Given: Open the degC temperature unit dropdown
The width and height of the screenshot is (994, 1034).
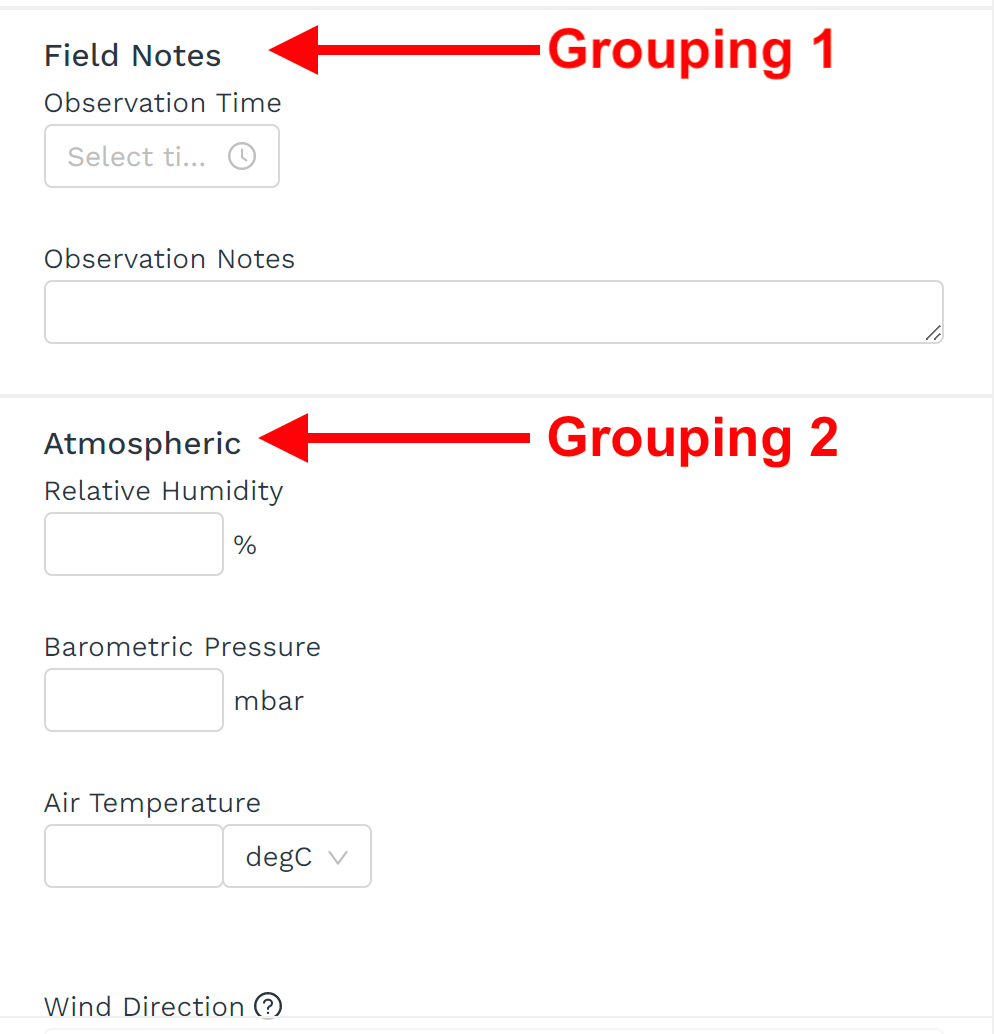Looking at the screenshot, I should tap(297, 857).
